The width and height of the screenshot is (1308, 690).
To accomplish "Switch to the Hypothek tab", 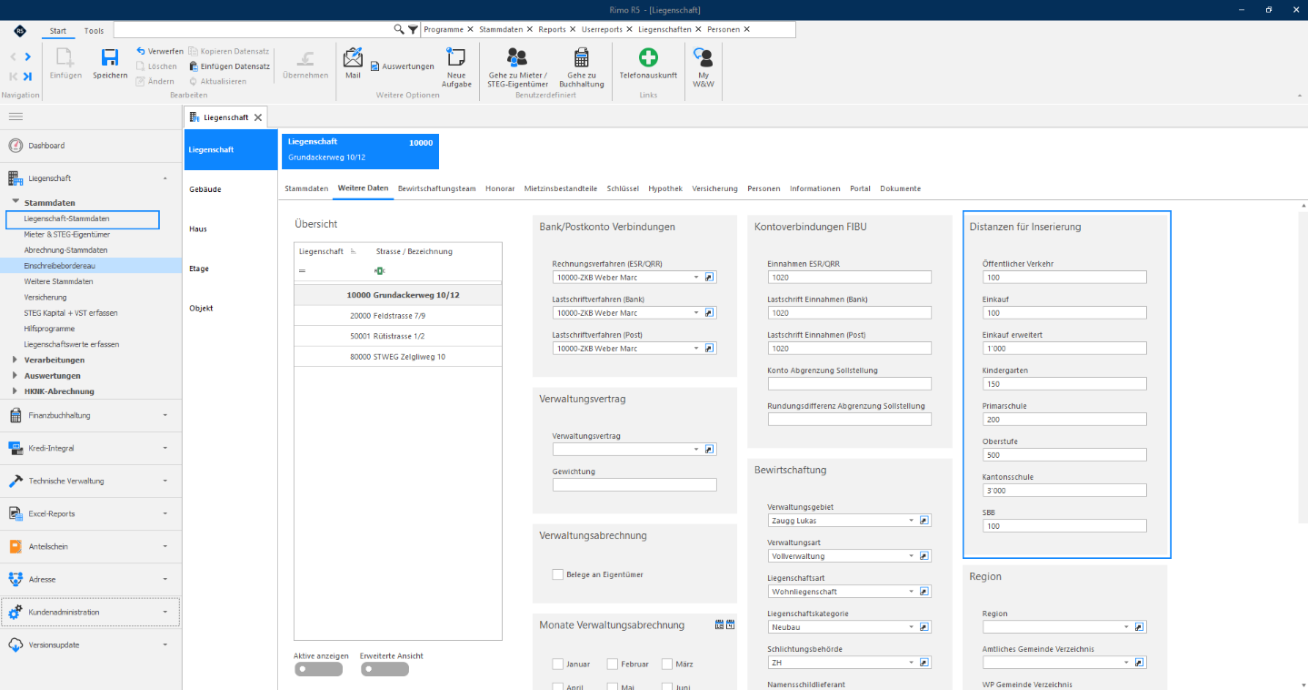I will click(665, 188).
